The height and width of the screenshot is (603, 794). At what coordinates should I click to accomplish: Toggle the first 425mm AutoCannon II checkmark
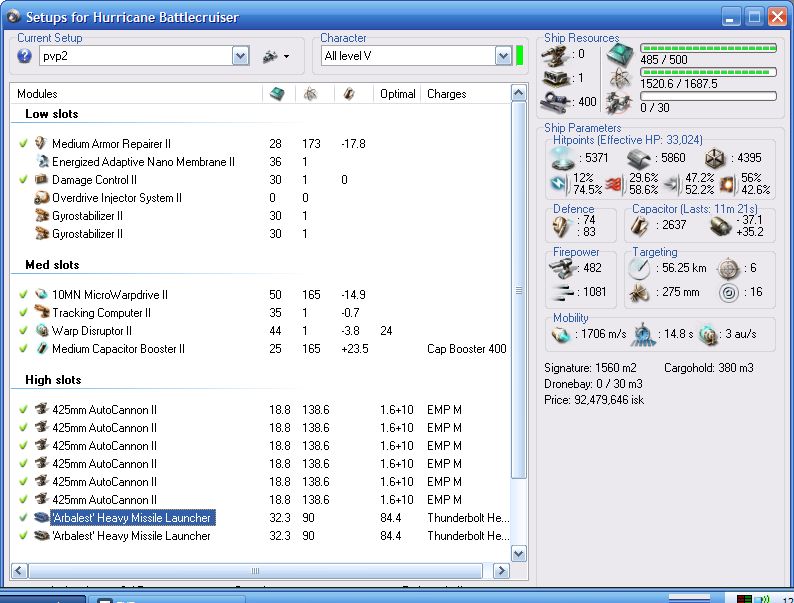23,409
